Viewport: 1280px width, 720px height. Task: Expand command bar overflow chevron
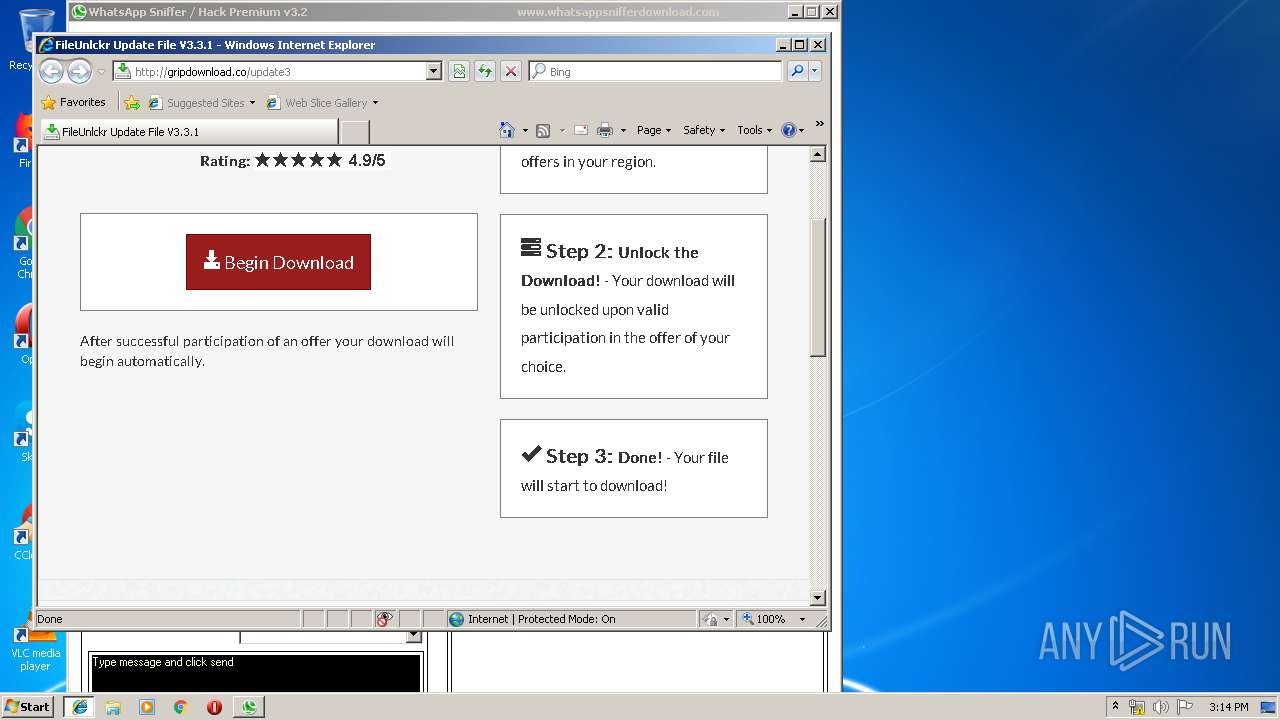(819, 125)
